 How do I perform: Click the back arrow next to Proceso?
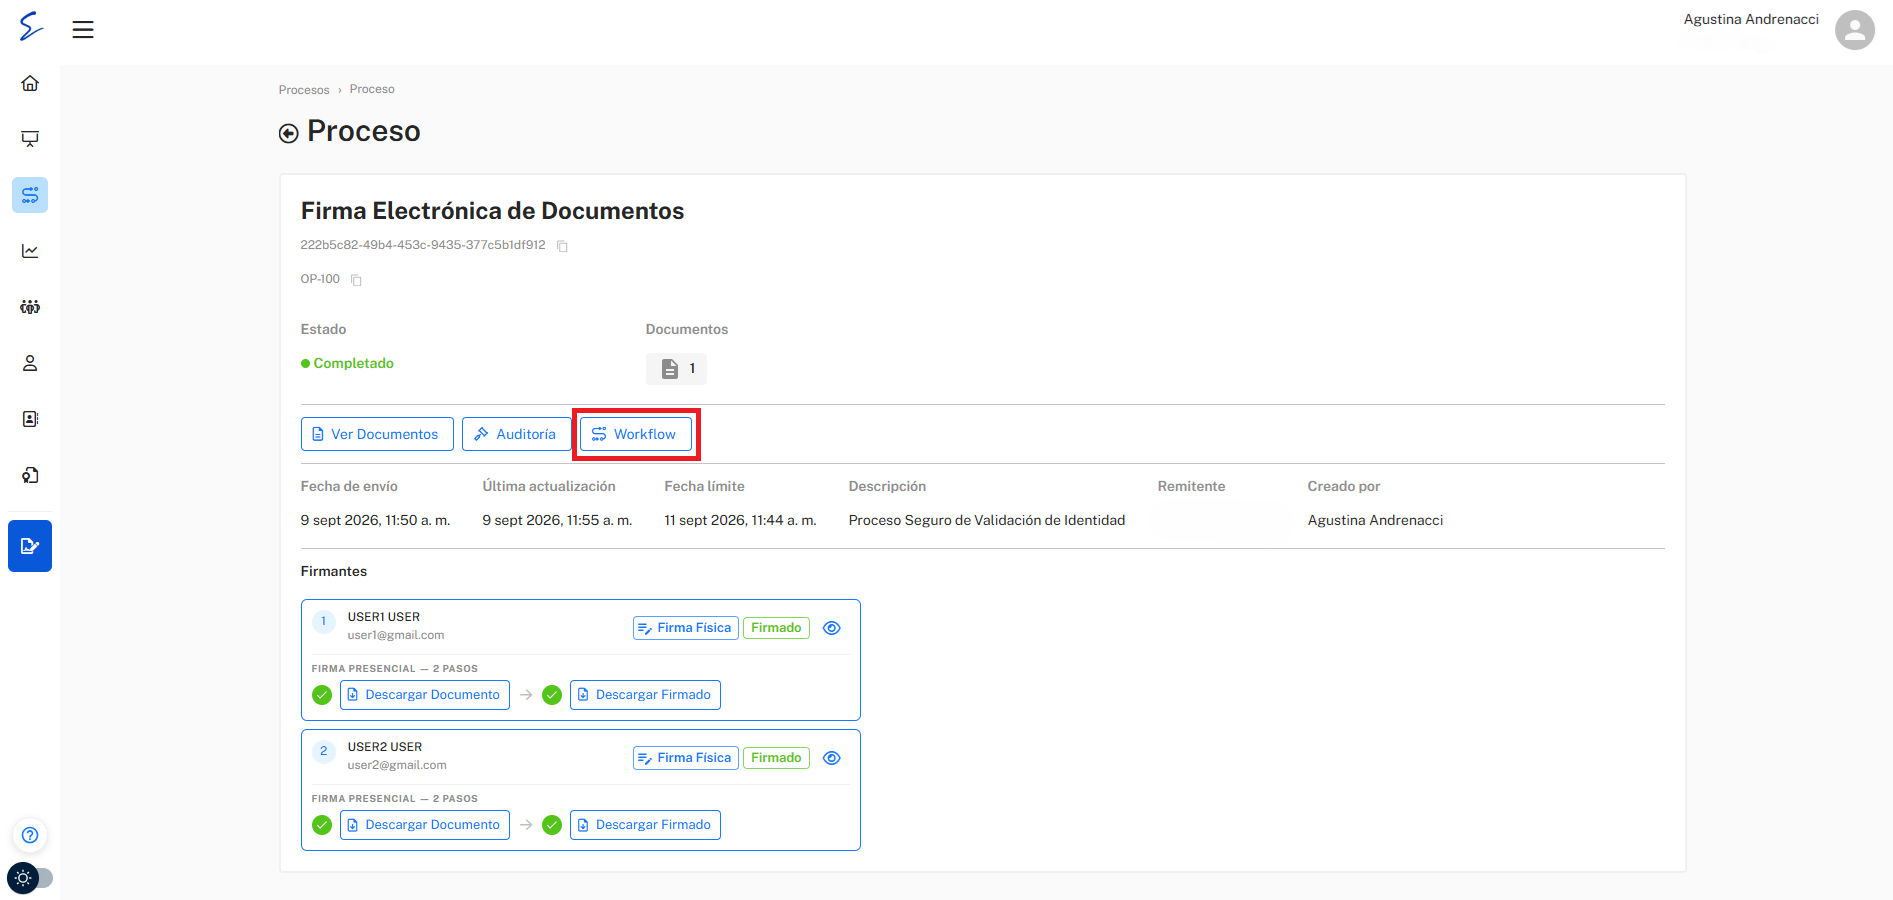288,133
